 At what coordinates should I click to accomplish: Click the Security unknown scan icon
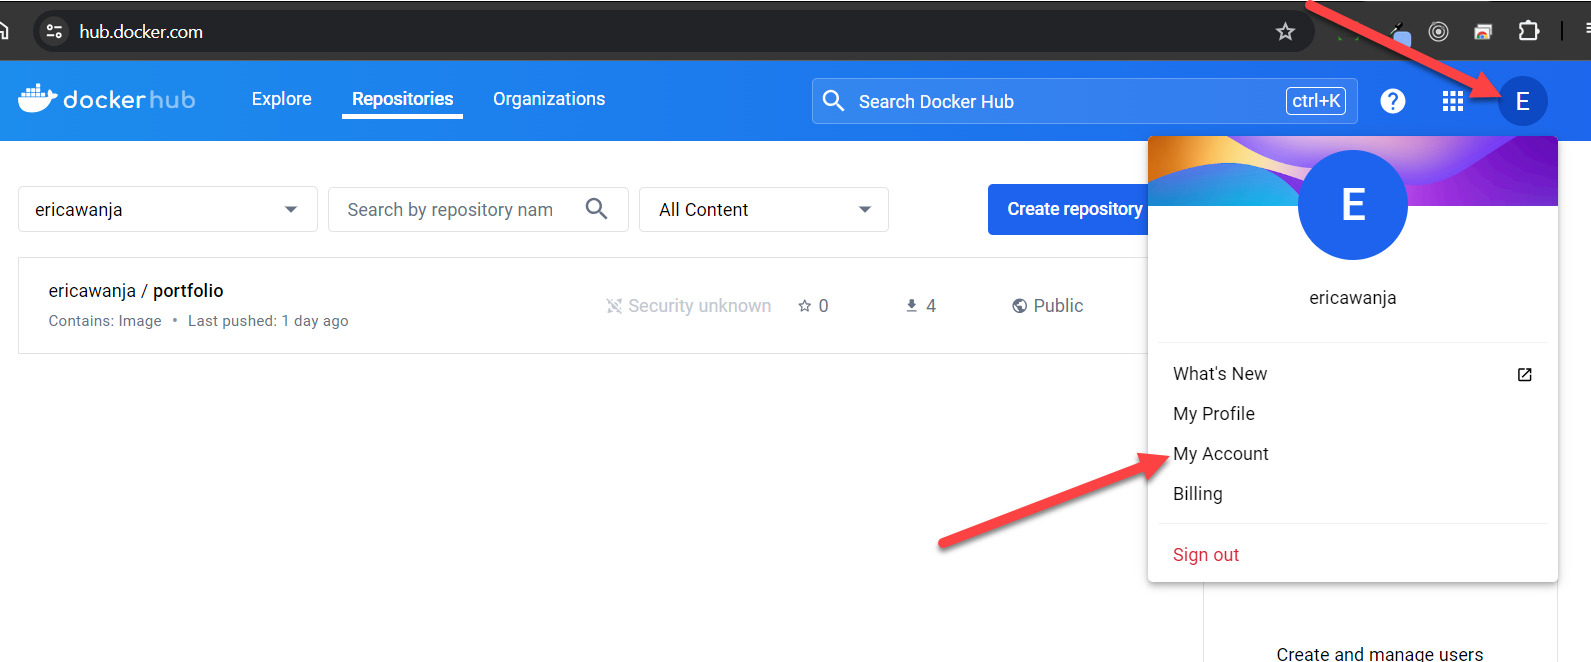pyautogui.click(x=614, y=306)
